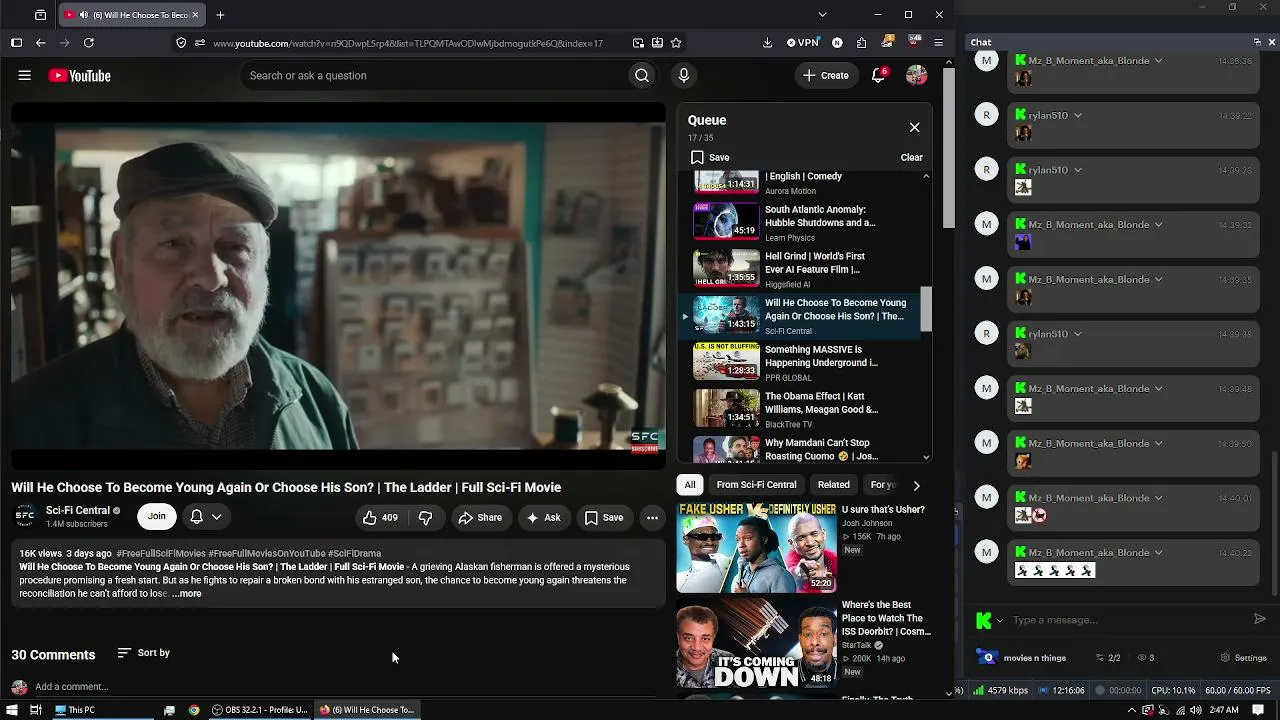The width and height of the screenshot is (1280, 720).
Task: Like the video with 409 likes
Action: point(380,517)
